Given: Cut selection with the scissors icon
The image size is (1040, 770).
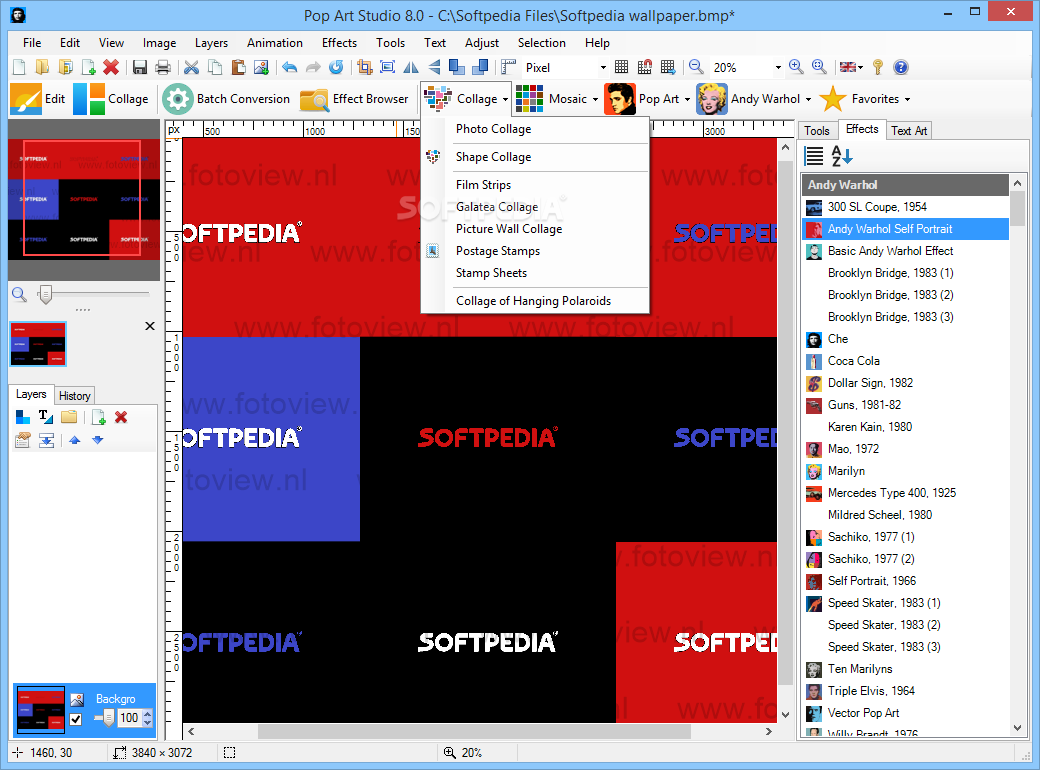Looking at the screenshot, I should (192, 67).
